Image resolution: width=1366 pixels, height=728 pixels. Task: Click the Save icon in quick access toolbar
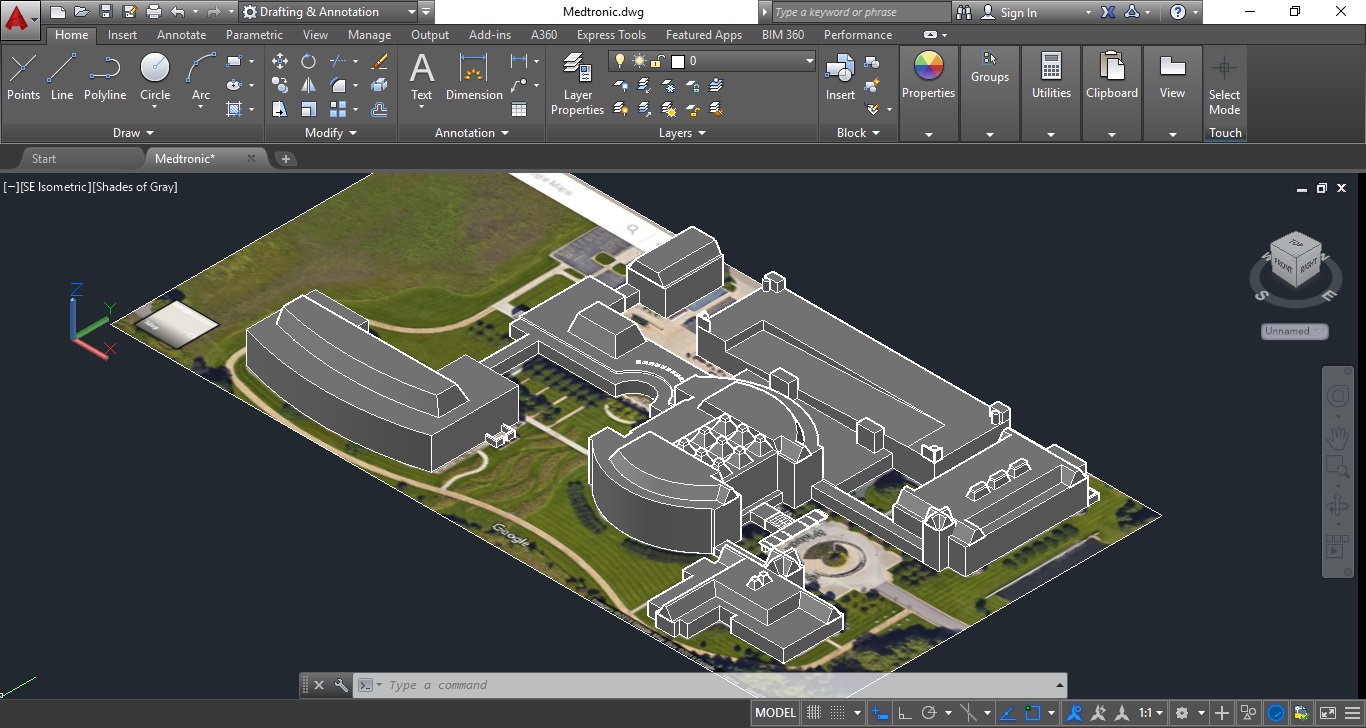[106, 12]
